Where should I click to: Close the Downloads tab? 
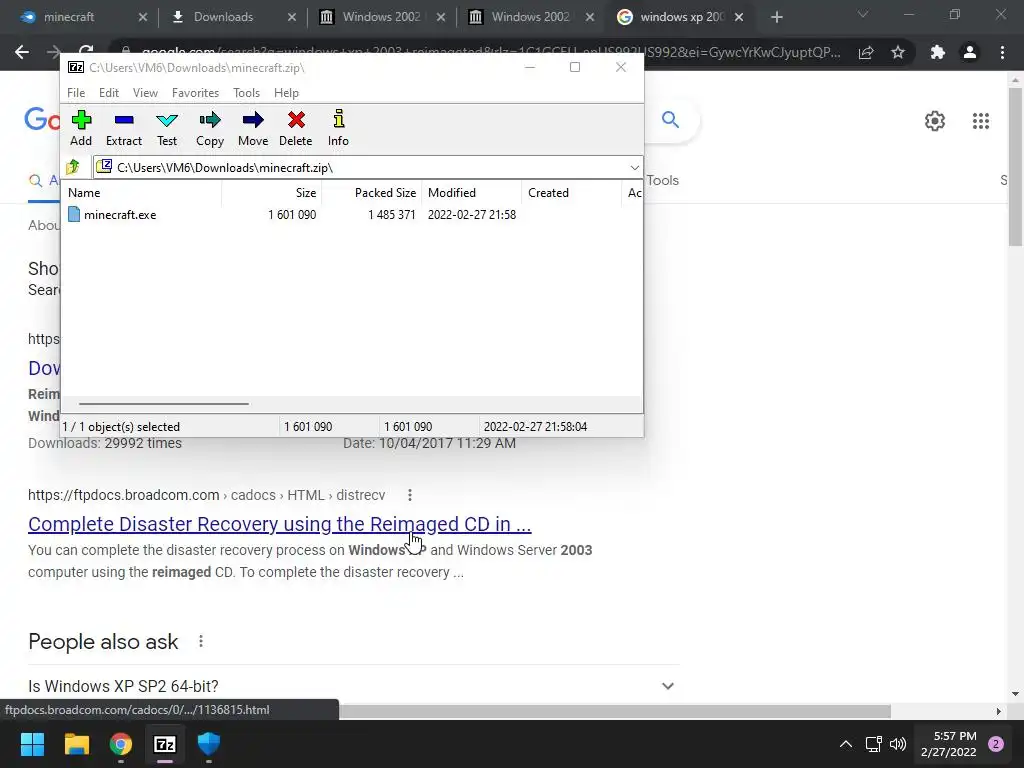[292, 17]
